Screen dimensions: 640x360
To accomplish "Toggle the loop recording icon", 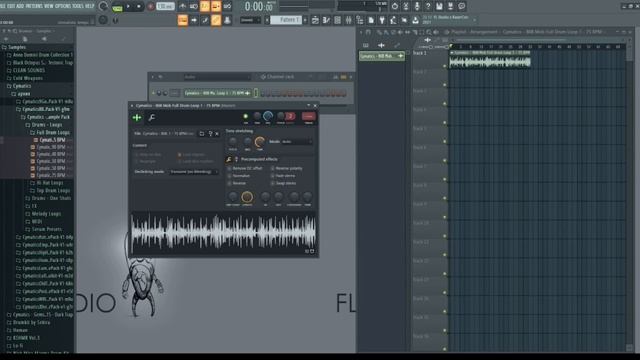I will (227, 6).
